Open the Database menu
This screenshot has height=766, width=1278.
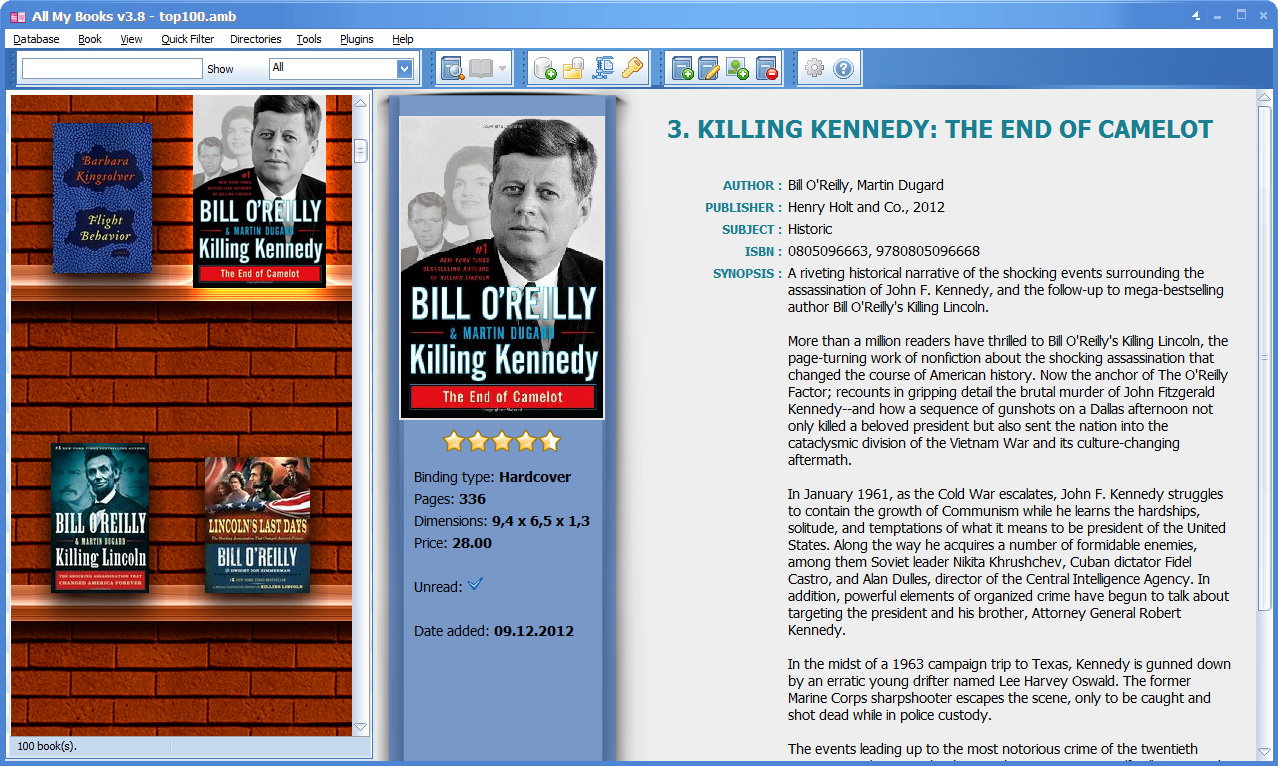[36, 39]
